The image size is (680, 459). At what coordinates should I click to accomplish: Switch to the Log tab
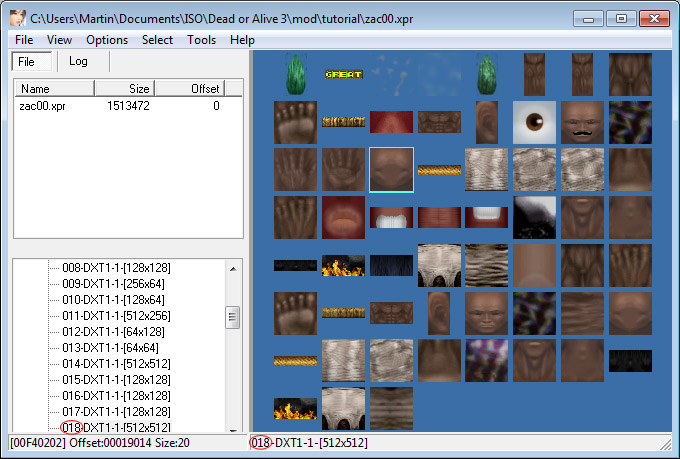pyautogui.click(x=78, y=61)
